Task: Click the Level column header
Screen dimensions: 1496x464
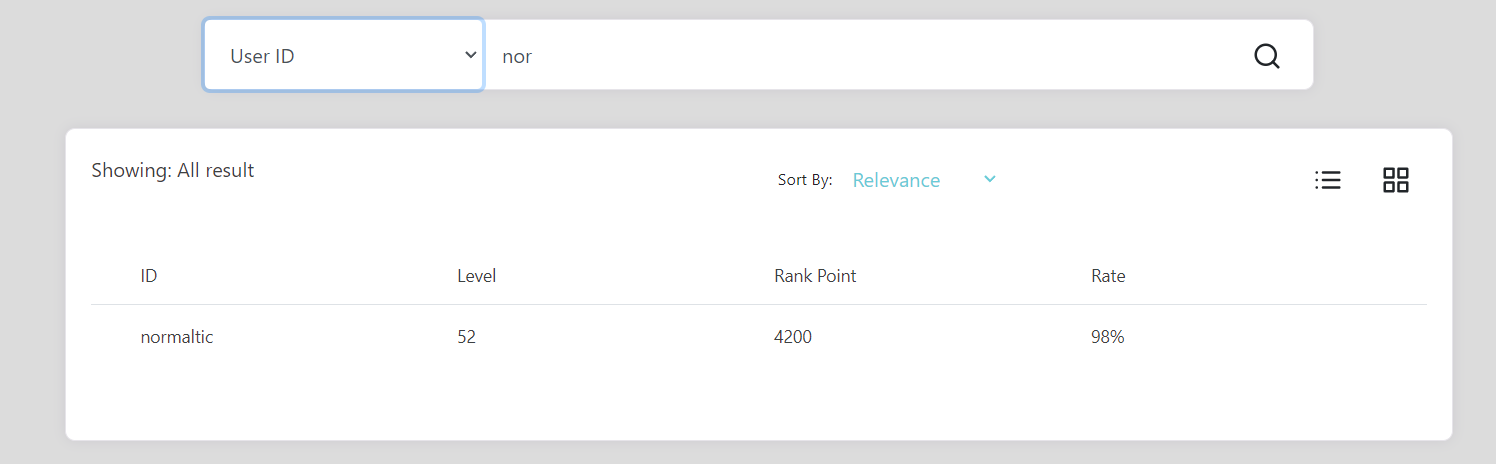Action: click(x=476, y=276)
